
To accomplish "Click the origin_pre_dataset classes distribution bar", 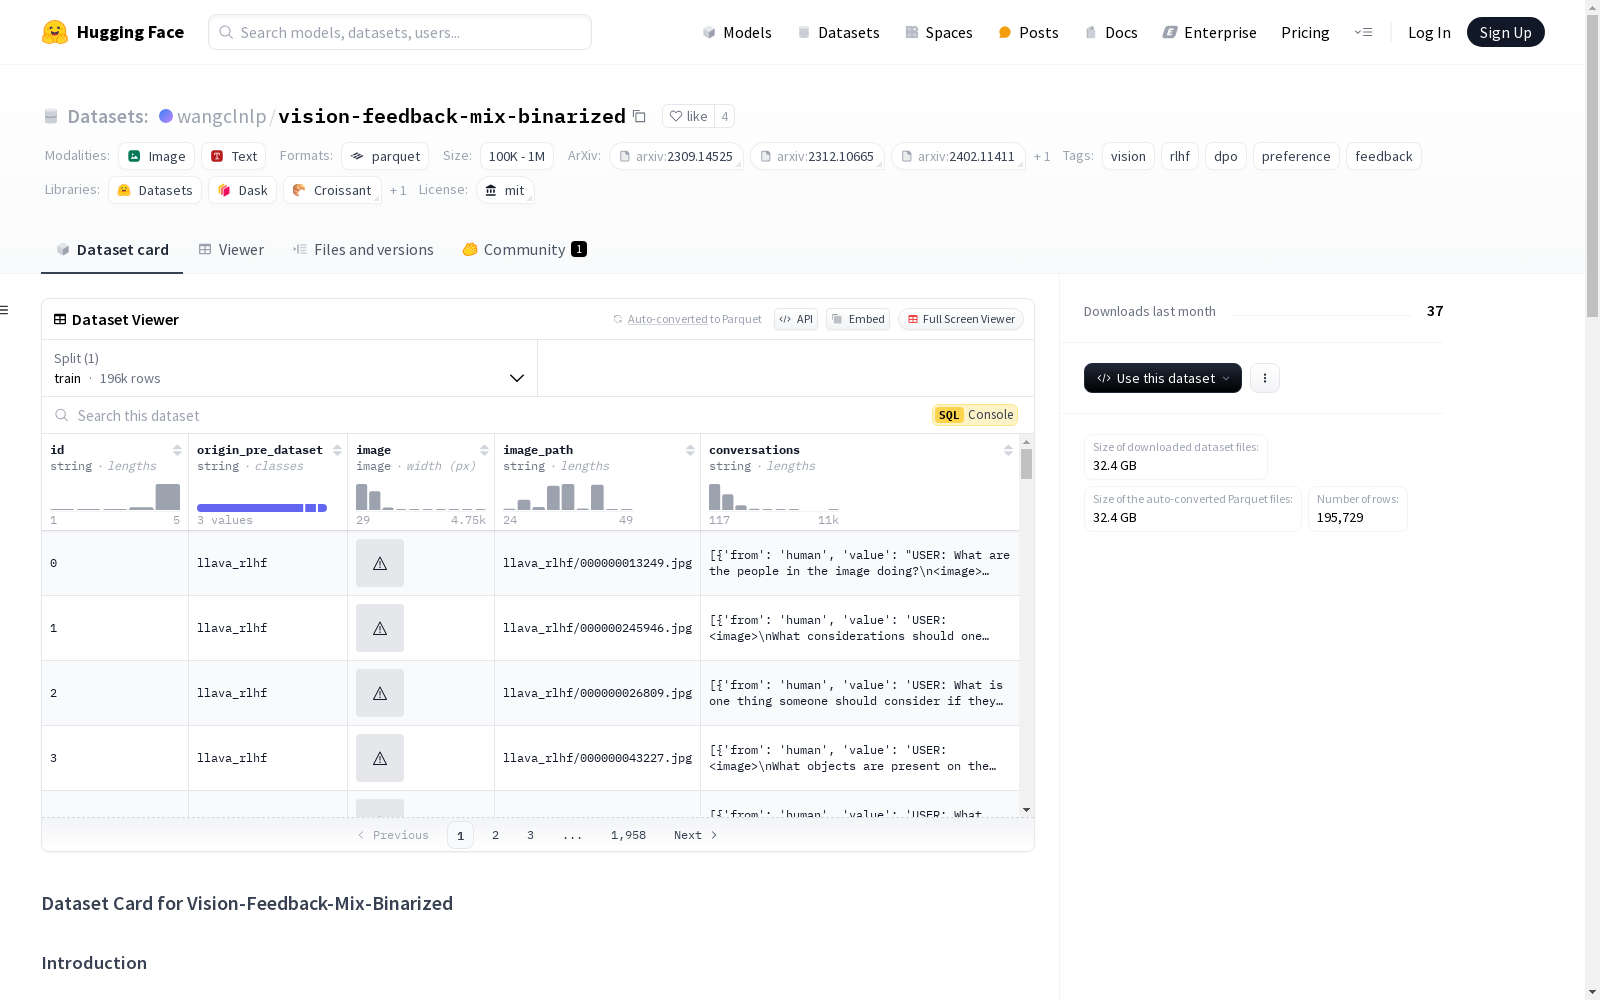I will tap(262, 508).
